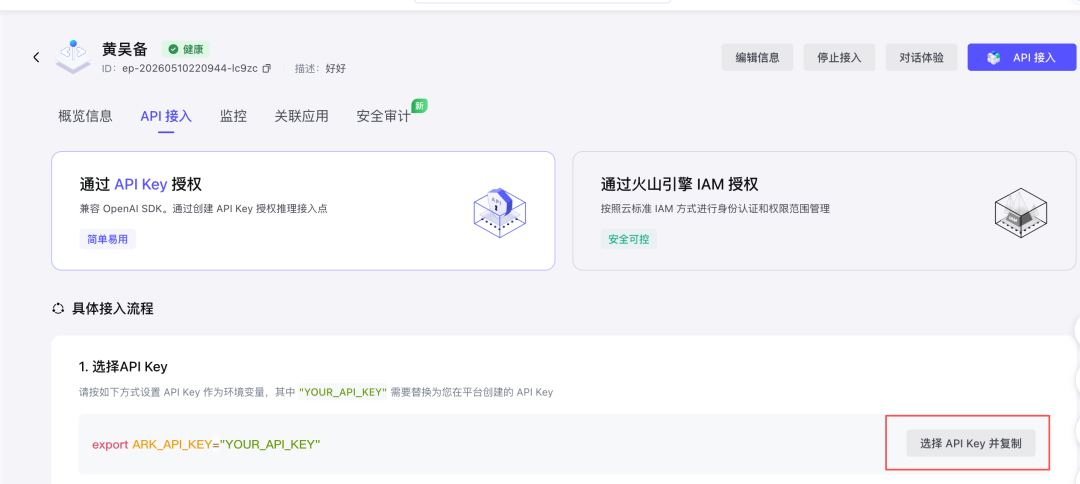Click the green 新 badge on 安全审计
The height and width of the screenshot is (484, 1080).
click(x=419, y=105)
